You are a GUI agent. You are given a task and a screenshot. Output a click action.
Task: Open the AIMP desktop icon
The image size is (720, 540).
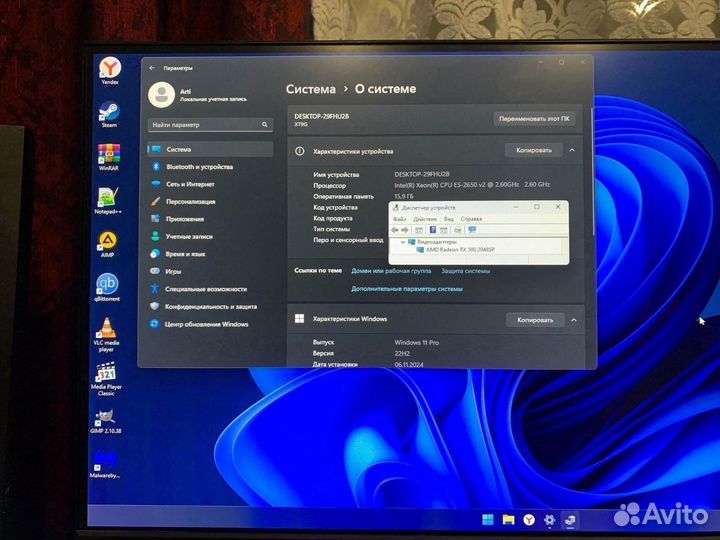pyautogui.click(x=106, y=241)
